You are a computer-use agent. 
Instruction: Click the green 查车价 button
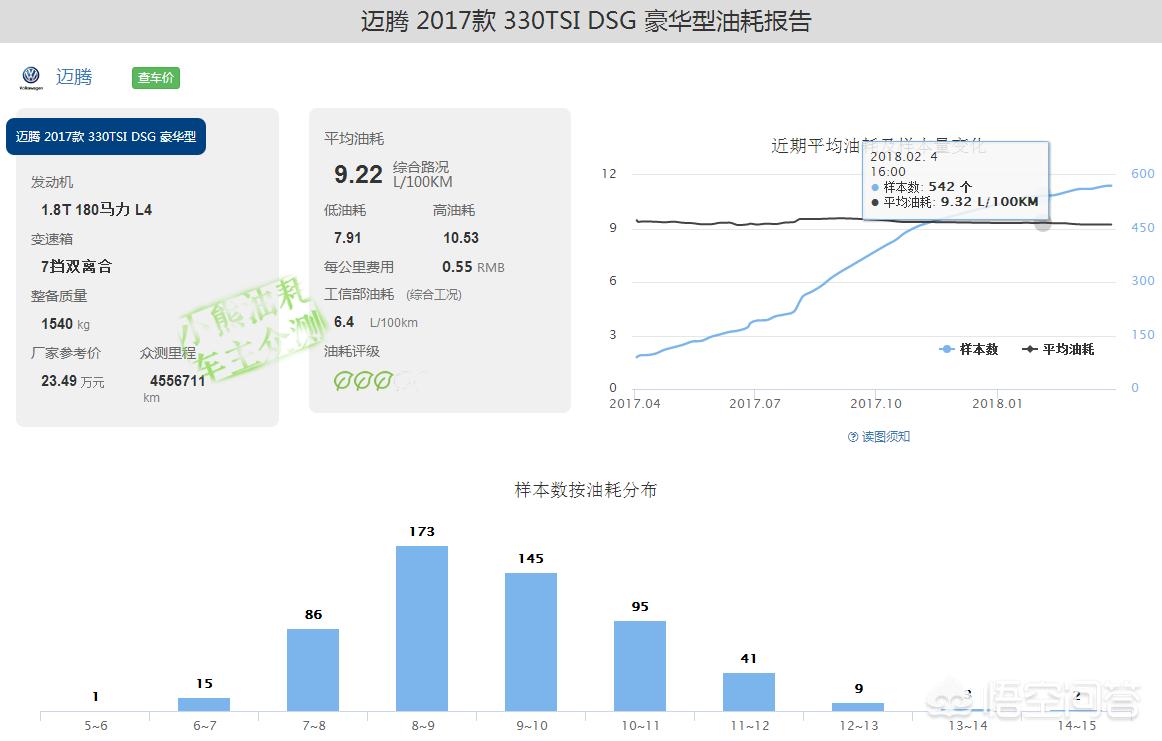coord(155,77)
